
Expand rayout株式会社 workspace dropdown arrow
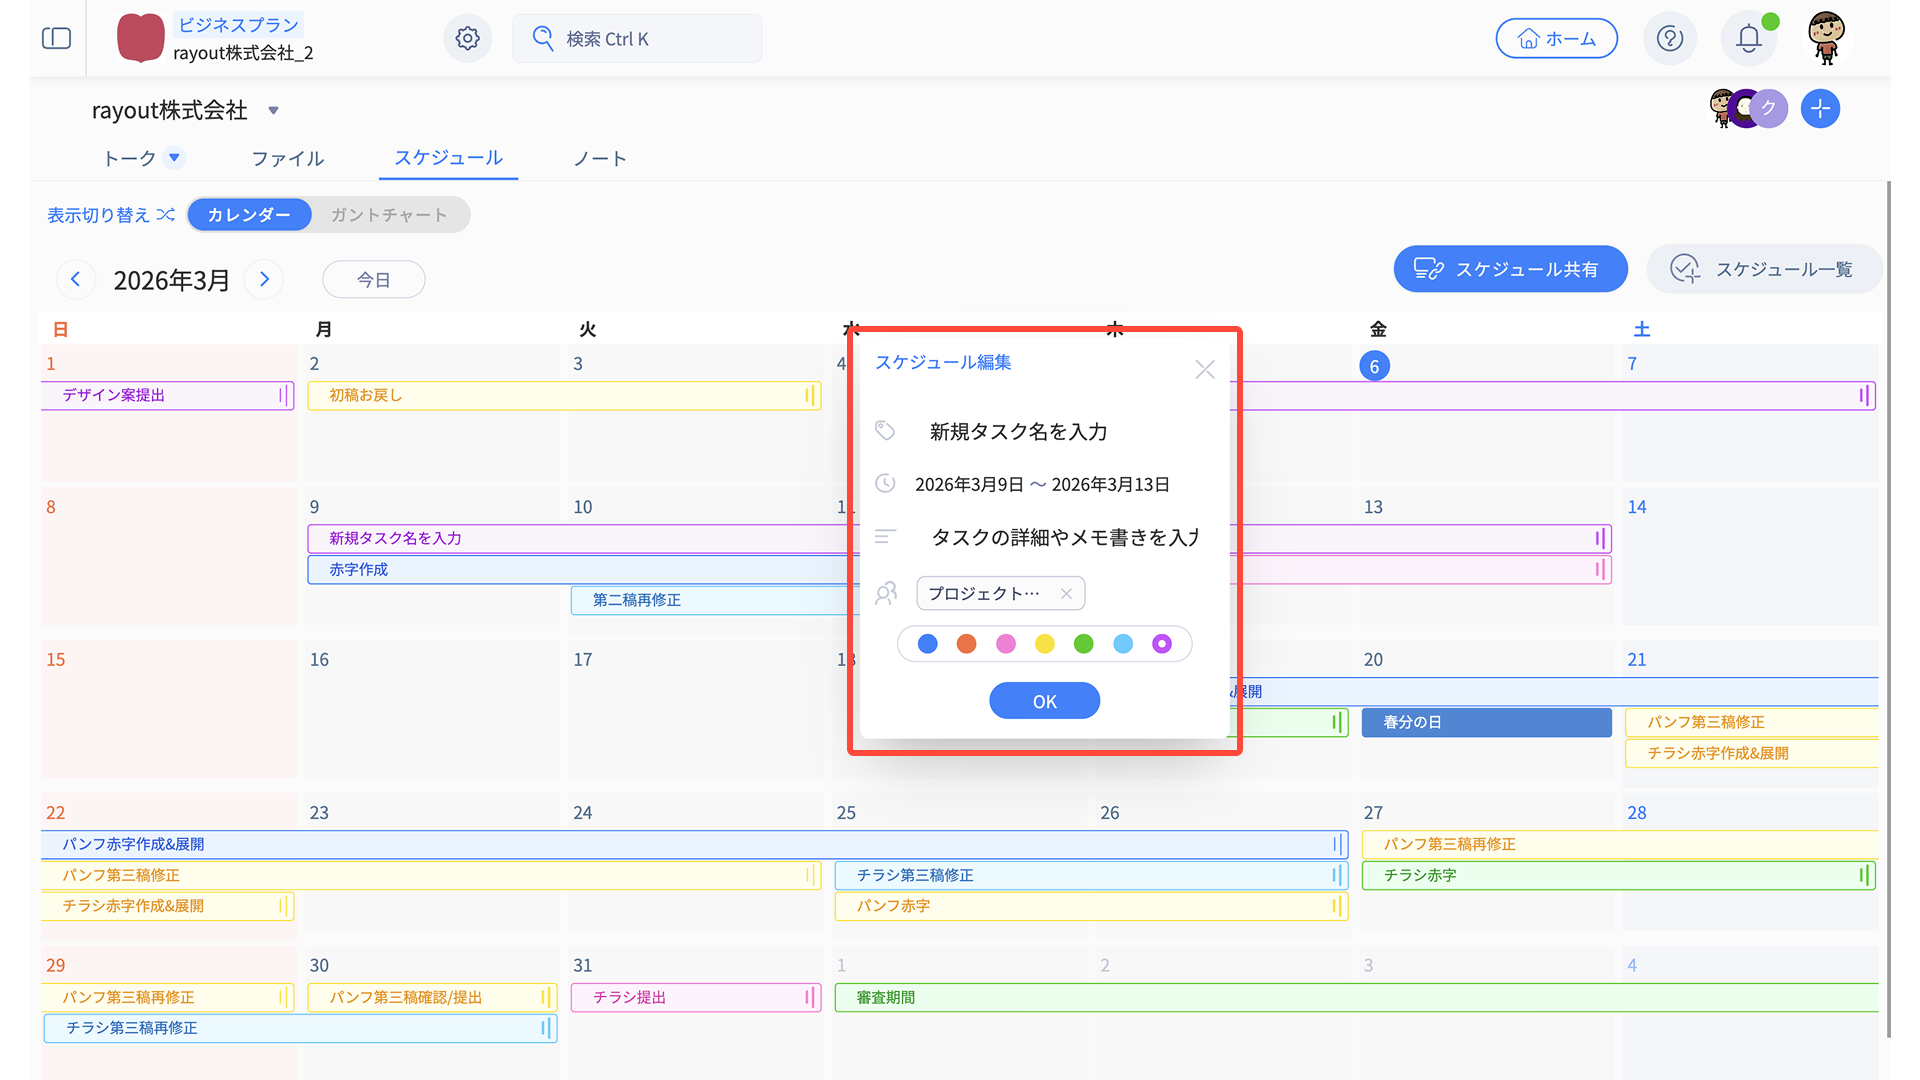[273, 111]
